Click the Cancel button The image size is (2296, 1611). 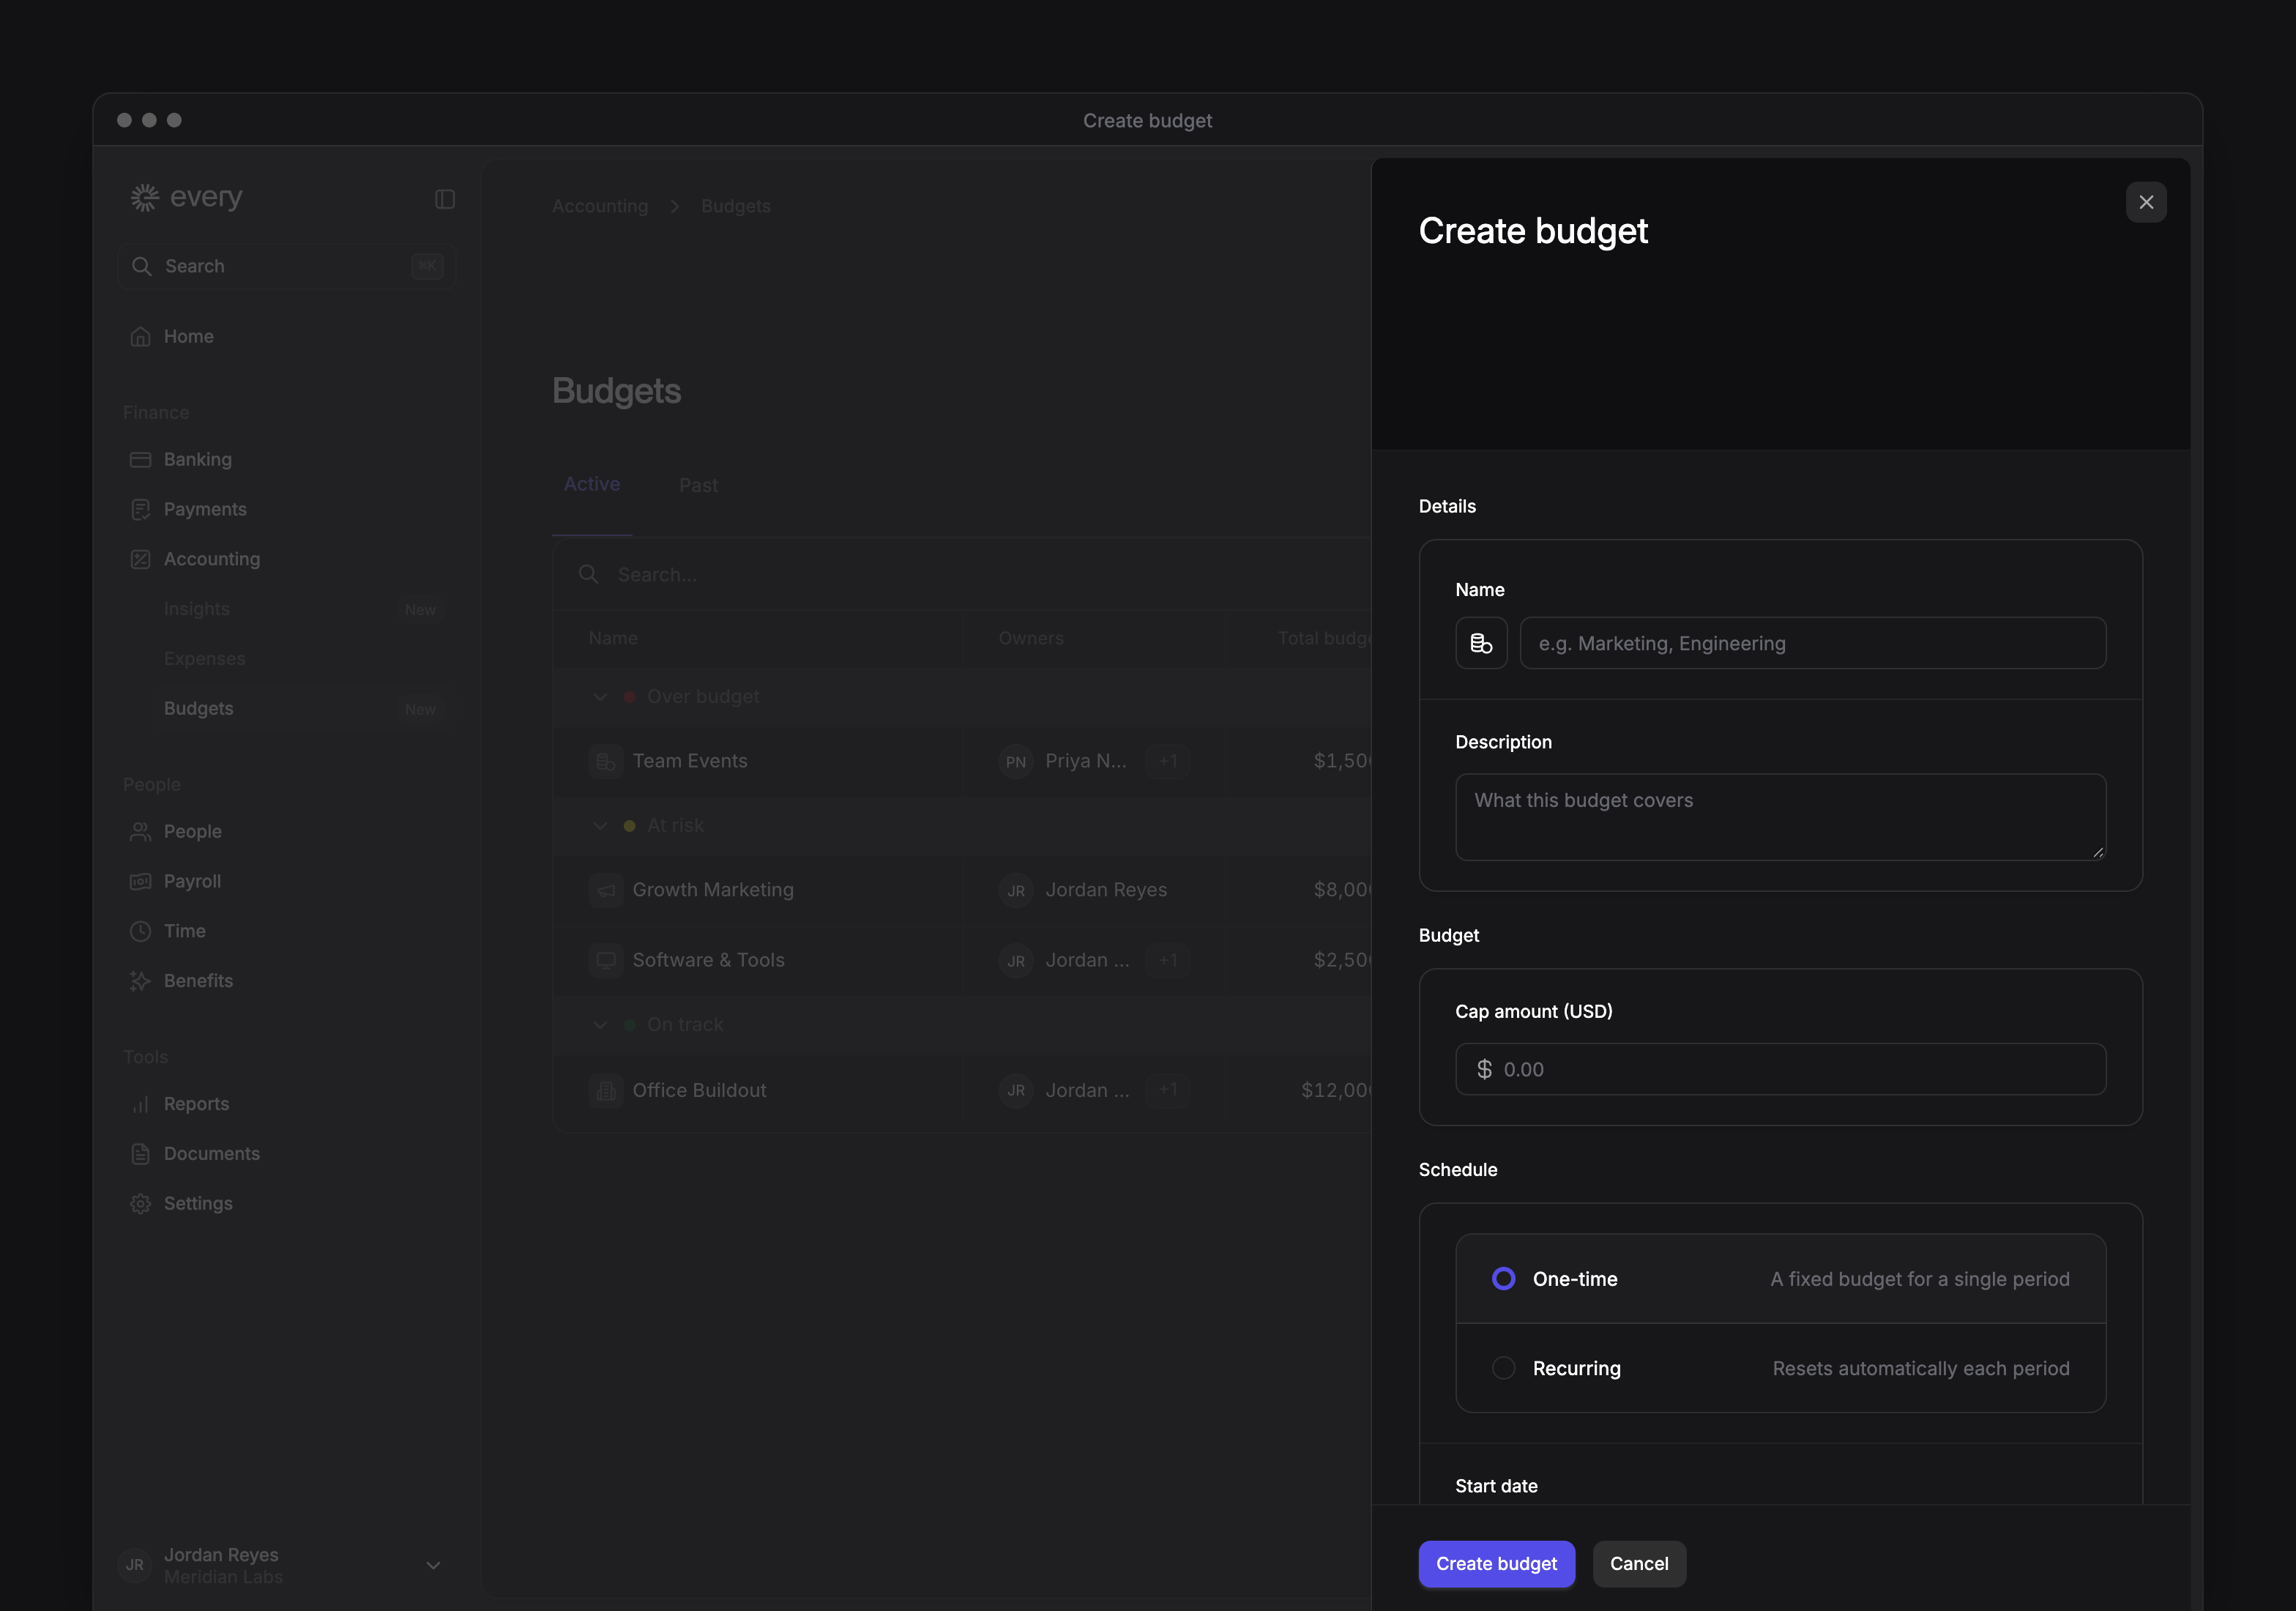point(1639,1564)
